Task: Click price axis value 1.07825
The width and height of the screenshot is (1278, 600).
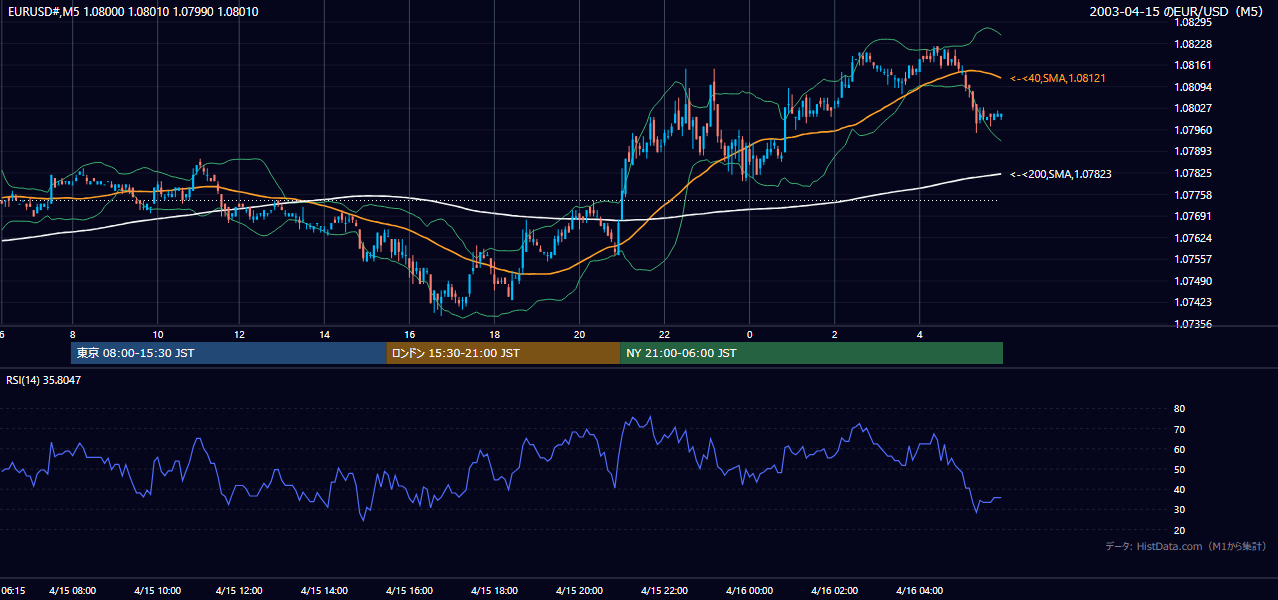Action: (1193, 173)
